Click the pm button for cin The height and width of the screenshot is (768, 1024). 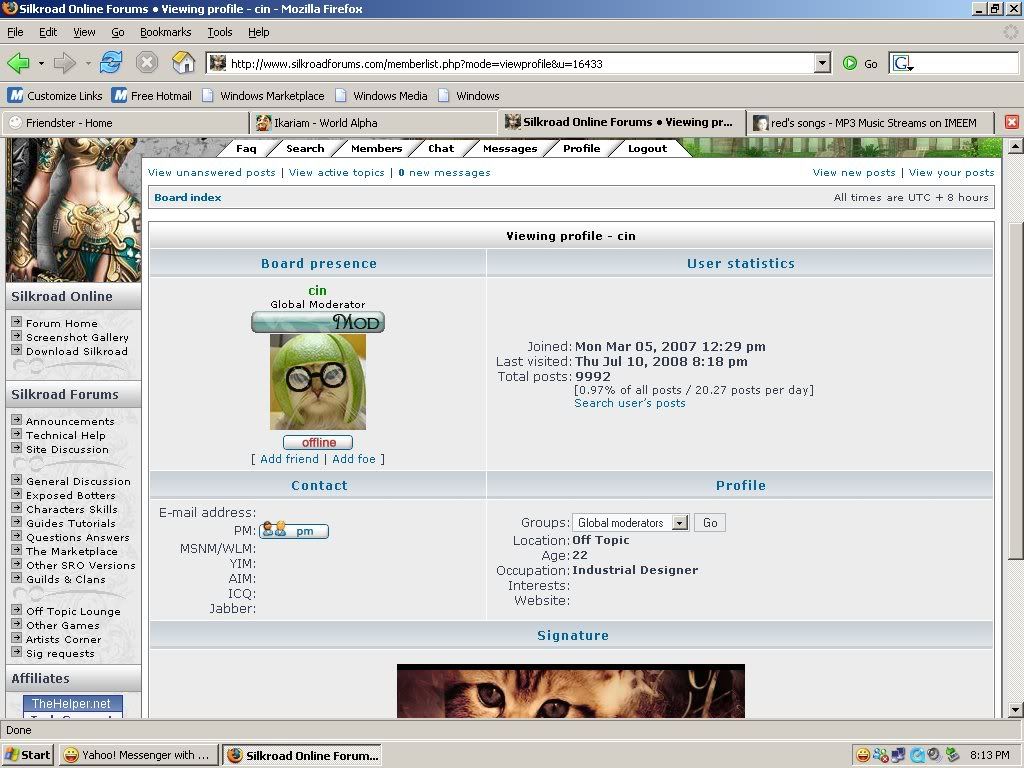pos(294,531)
